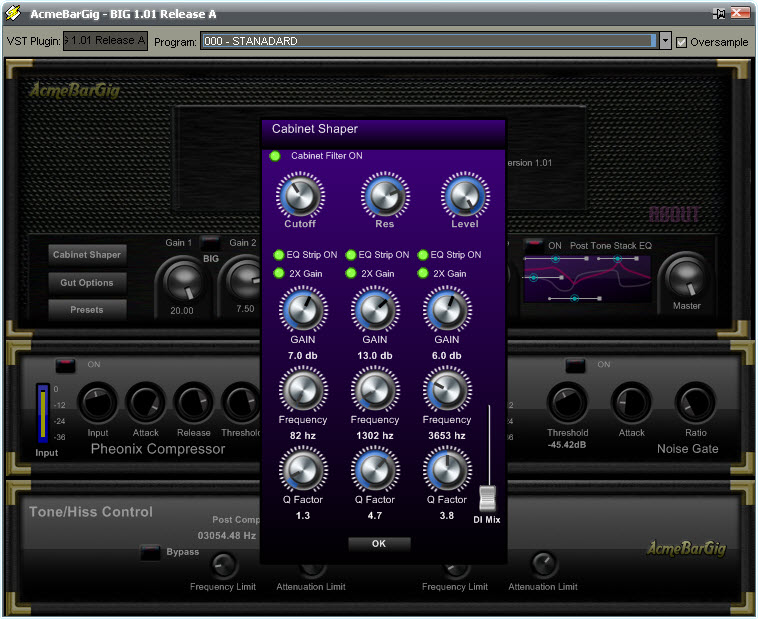Viewport: 758px width, 619px height.
Task: Click the Noise Gate Attack knob
Action: [x=631, y=403]
